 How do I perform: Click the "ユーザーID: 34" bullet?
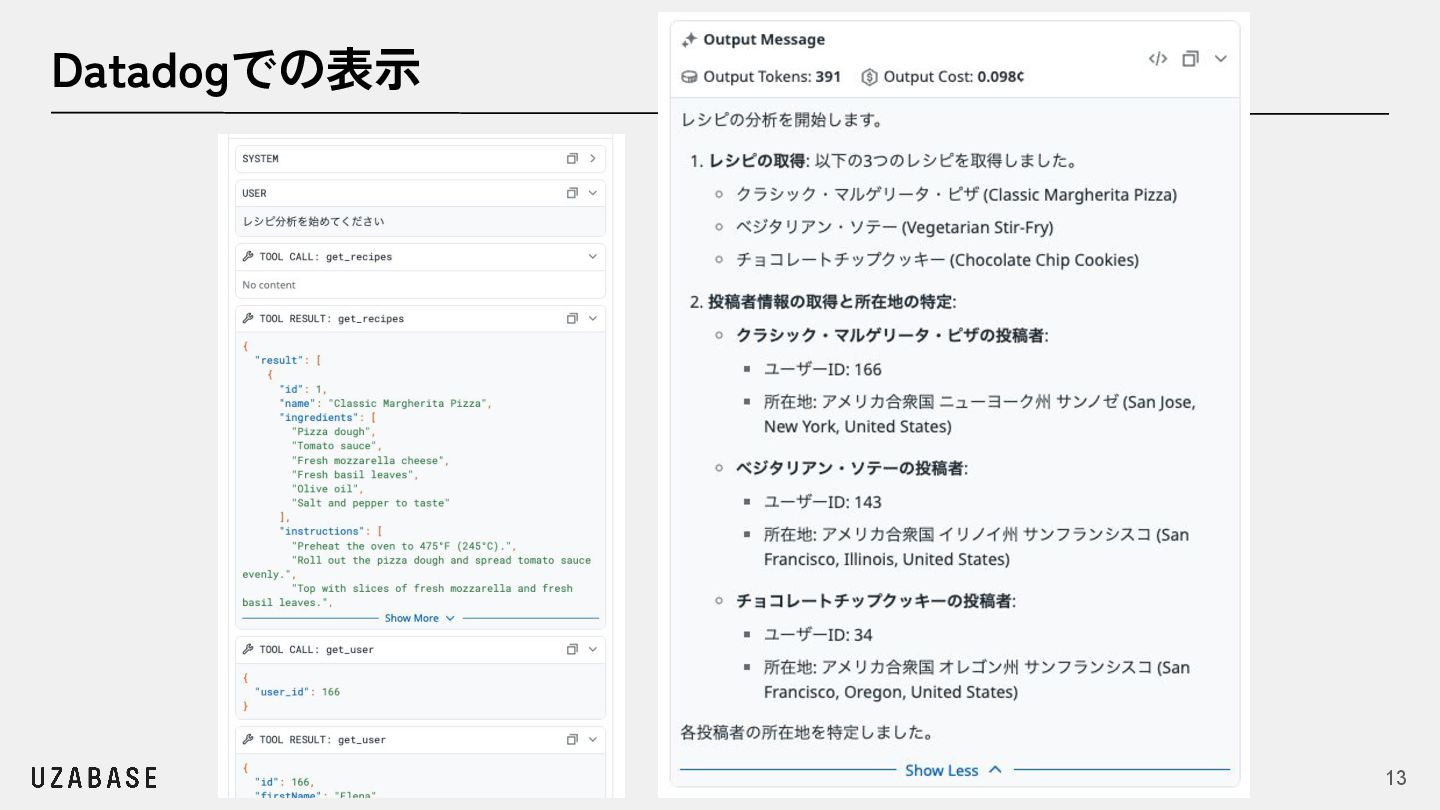(x=818, y=635)
